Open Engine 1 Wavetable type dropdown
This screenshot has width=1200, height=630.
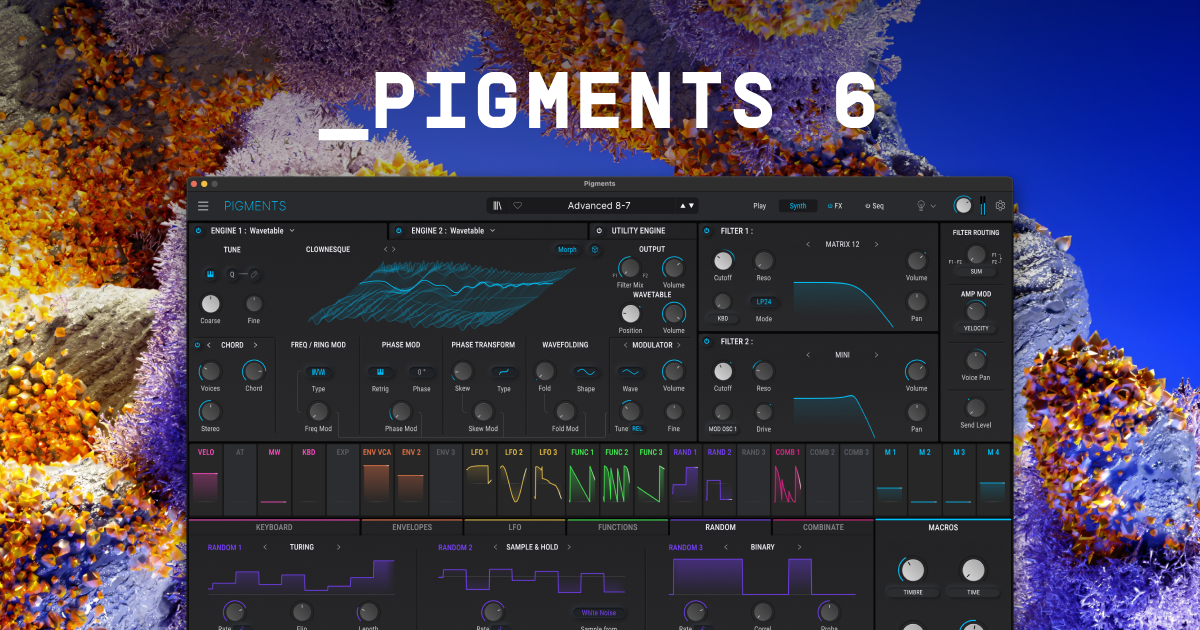(251, 230)
